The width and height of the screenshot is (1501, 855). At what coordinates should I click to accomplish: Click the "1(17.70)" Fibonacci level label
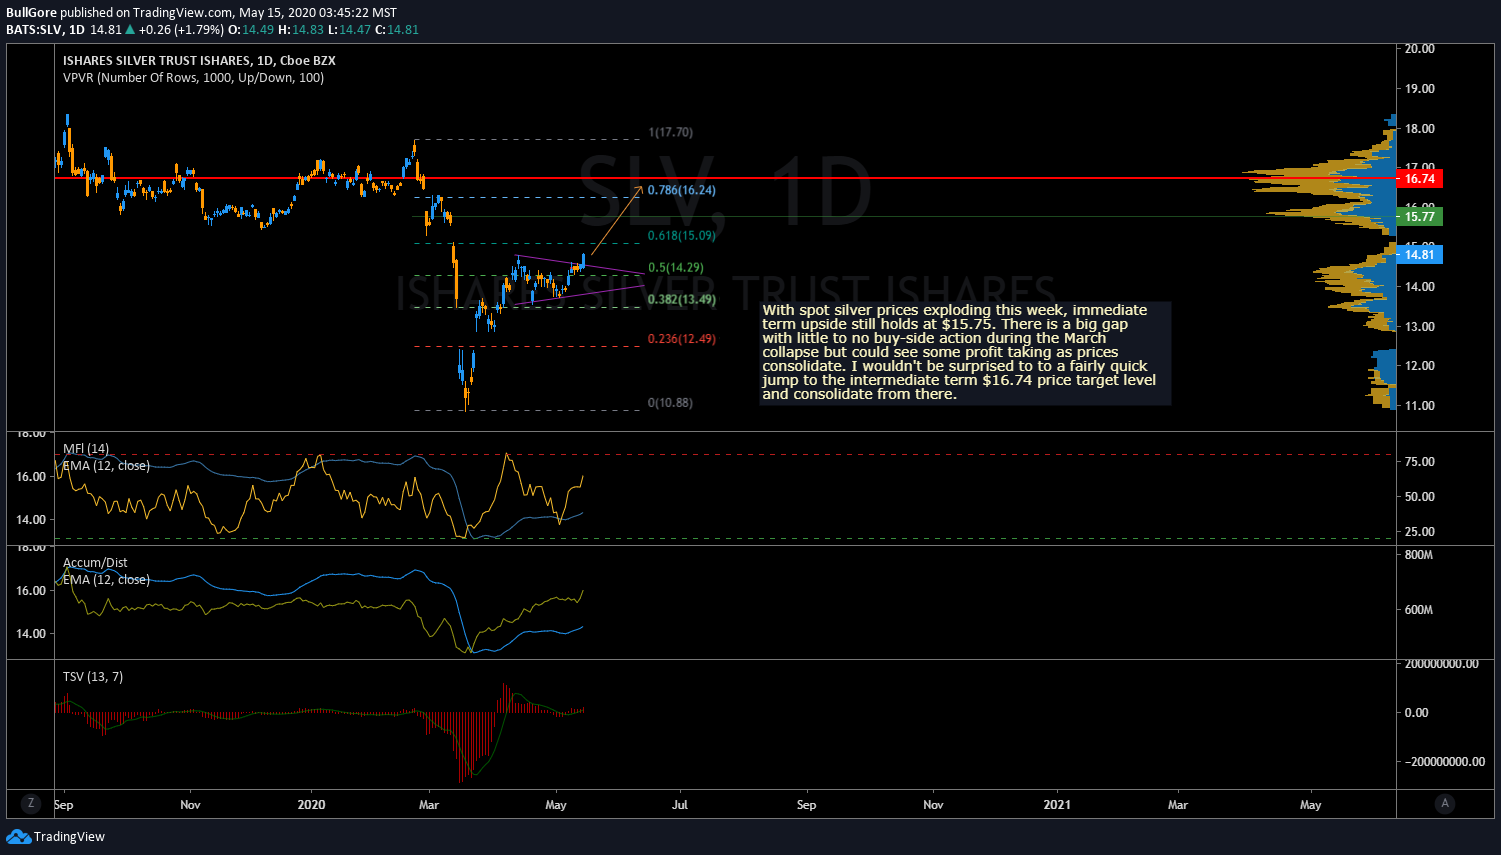click(x=670, y=132)
